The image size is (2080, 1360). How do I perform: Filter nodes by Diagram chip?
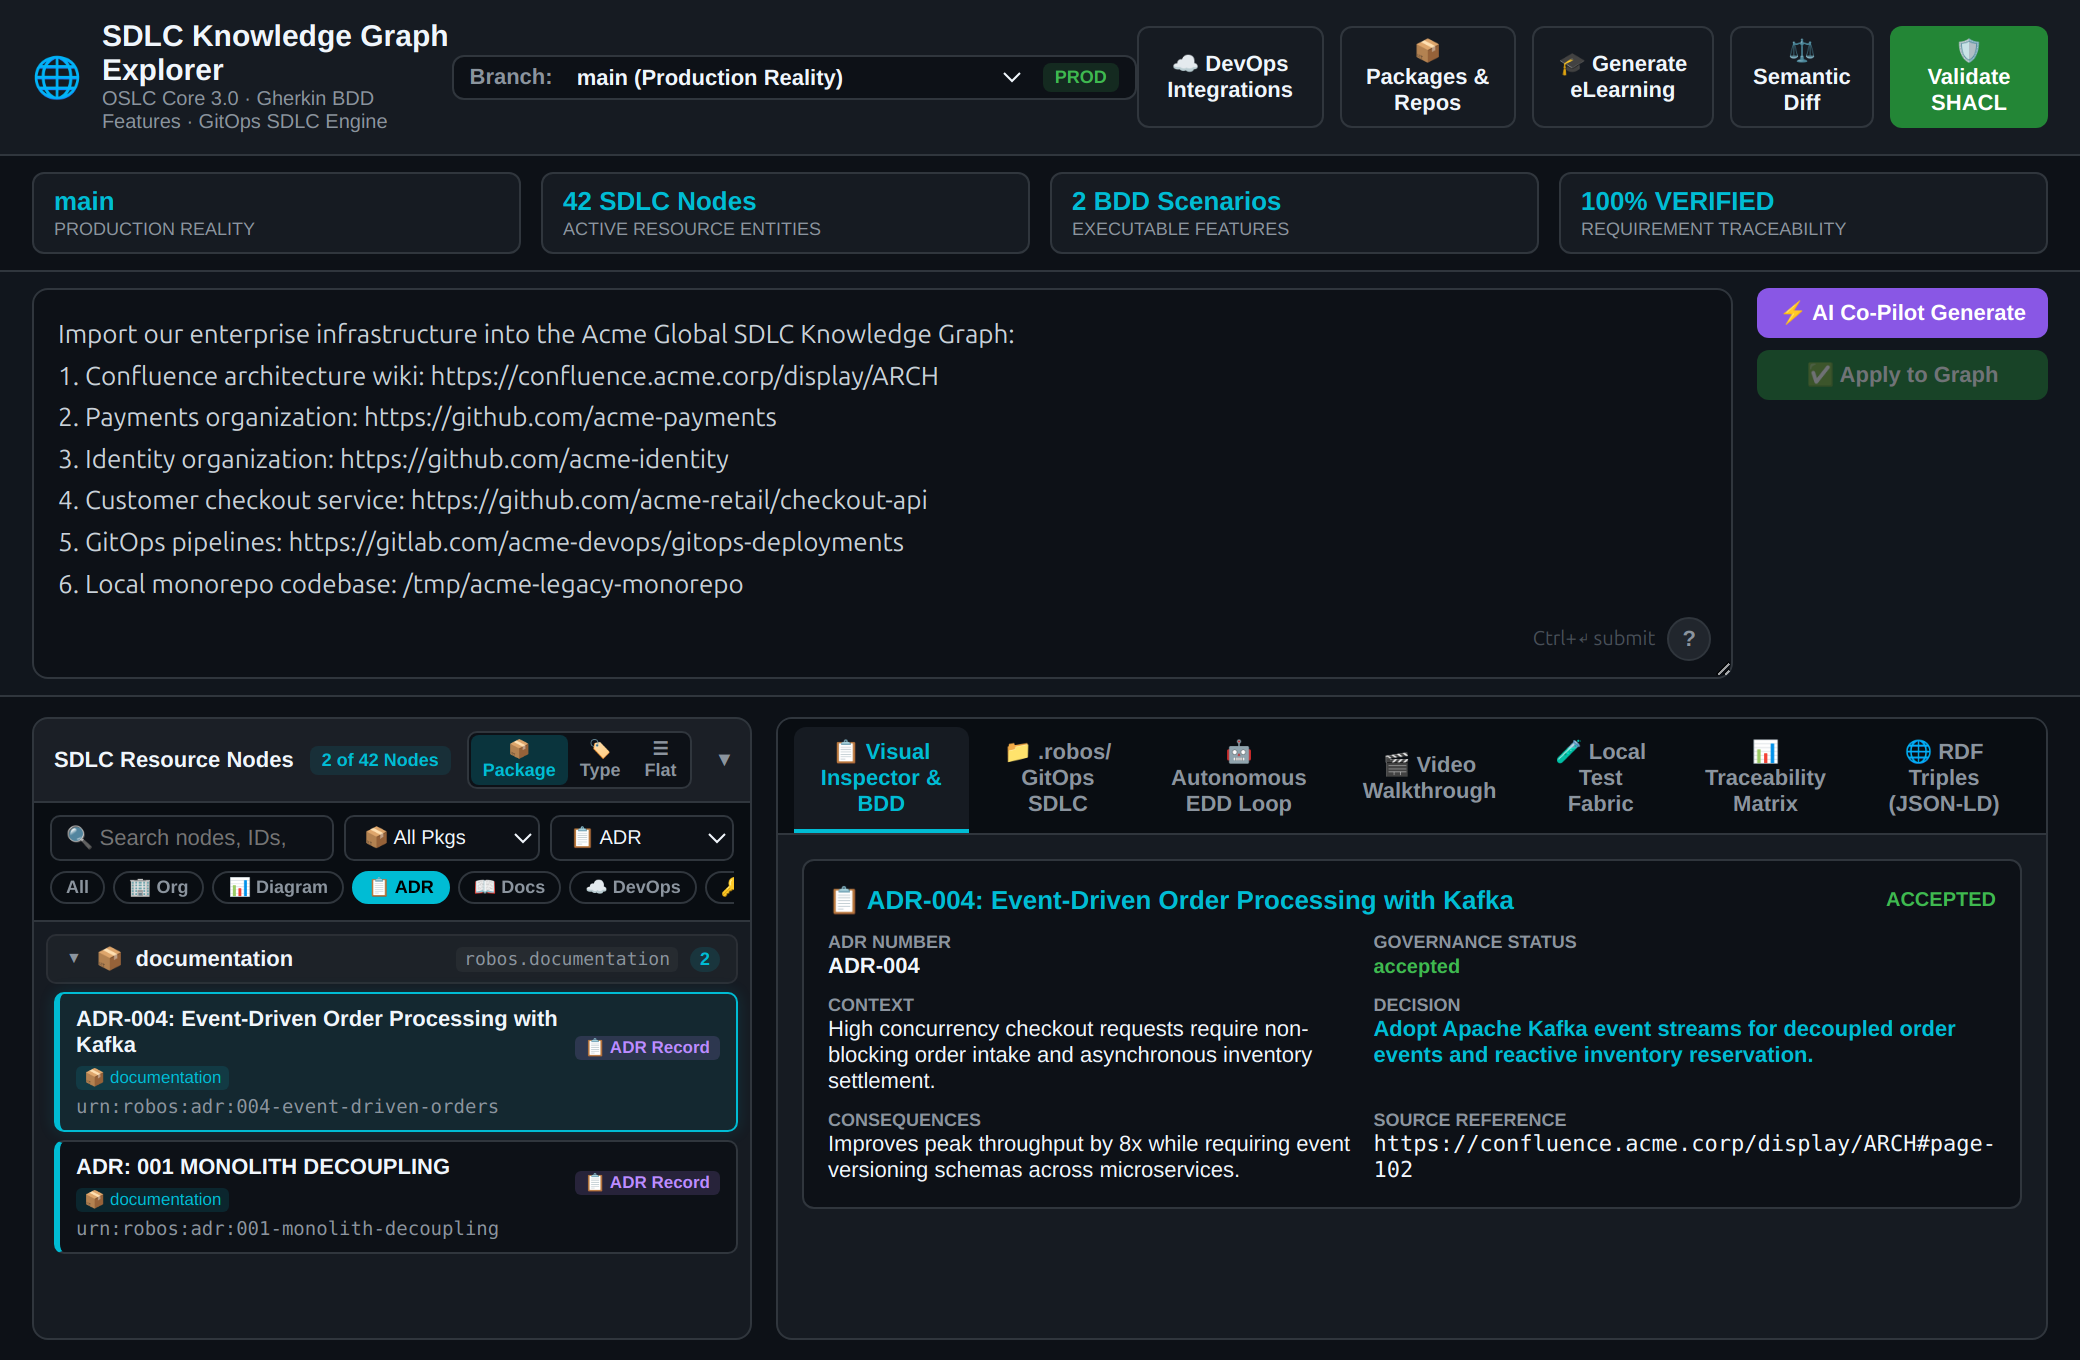click(278, 887)
